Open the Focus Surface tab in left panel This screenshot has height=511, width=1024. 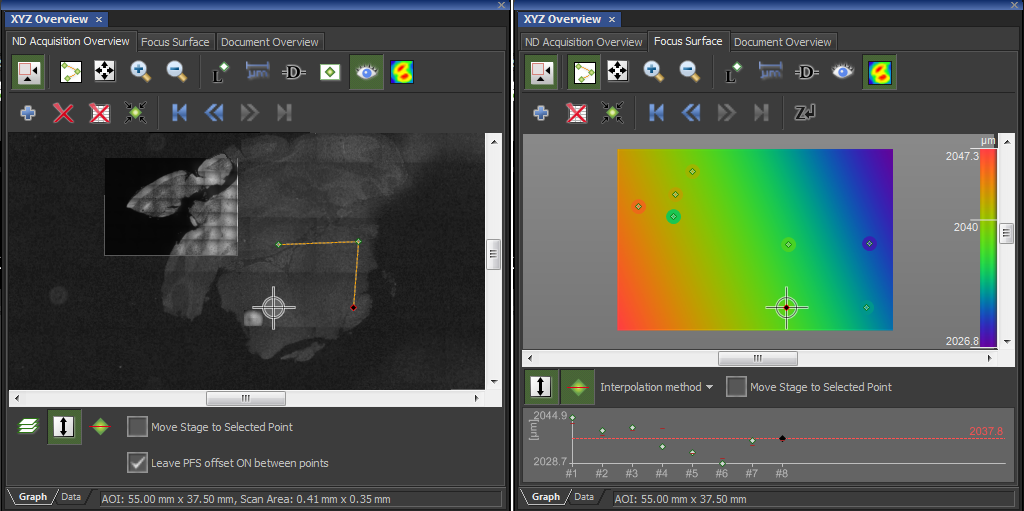175,42
